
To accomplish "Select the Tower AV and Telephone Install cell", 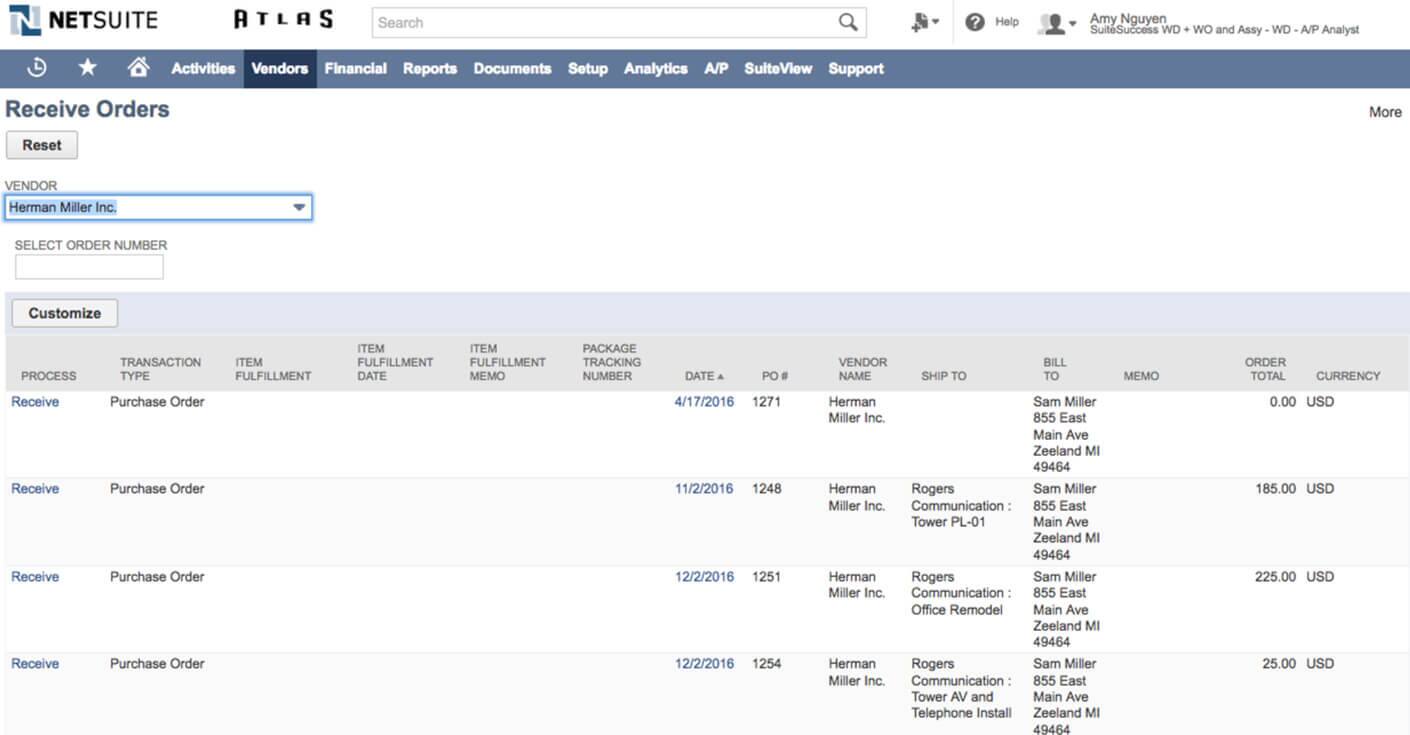I will 961,688.
